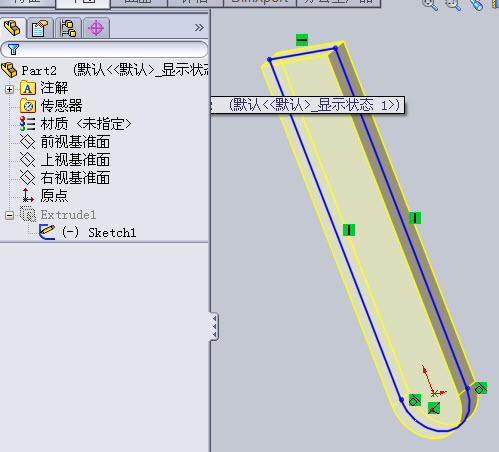This screenshot has width=499, height=452.
Task: Click the tangent relation icon at left arc end
Action: point(415,400)
